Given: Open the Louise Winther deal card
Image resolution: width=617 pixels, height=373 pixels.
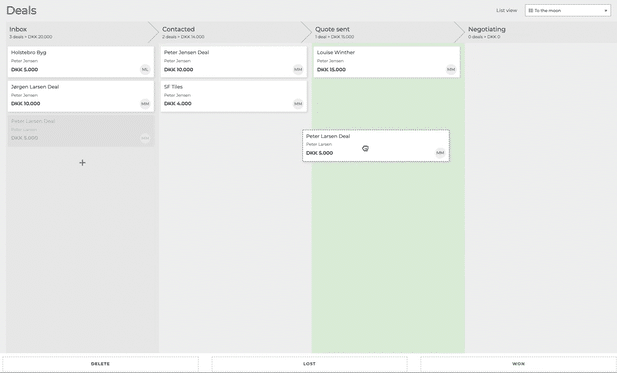Looking at the screenshot, I should point(386,62).
